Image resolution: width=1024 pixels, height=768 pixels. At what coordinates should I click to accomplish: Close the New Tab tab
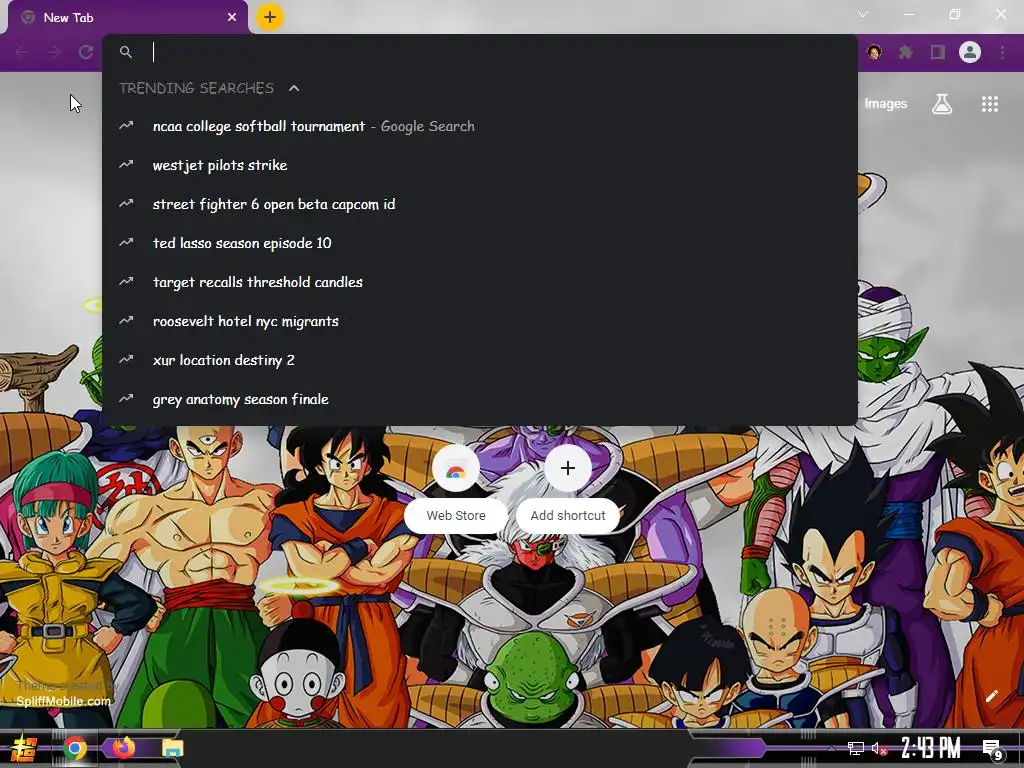click(x=232, y=18)
